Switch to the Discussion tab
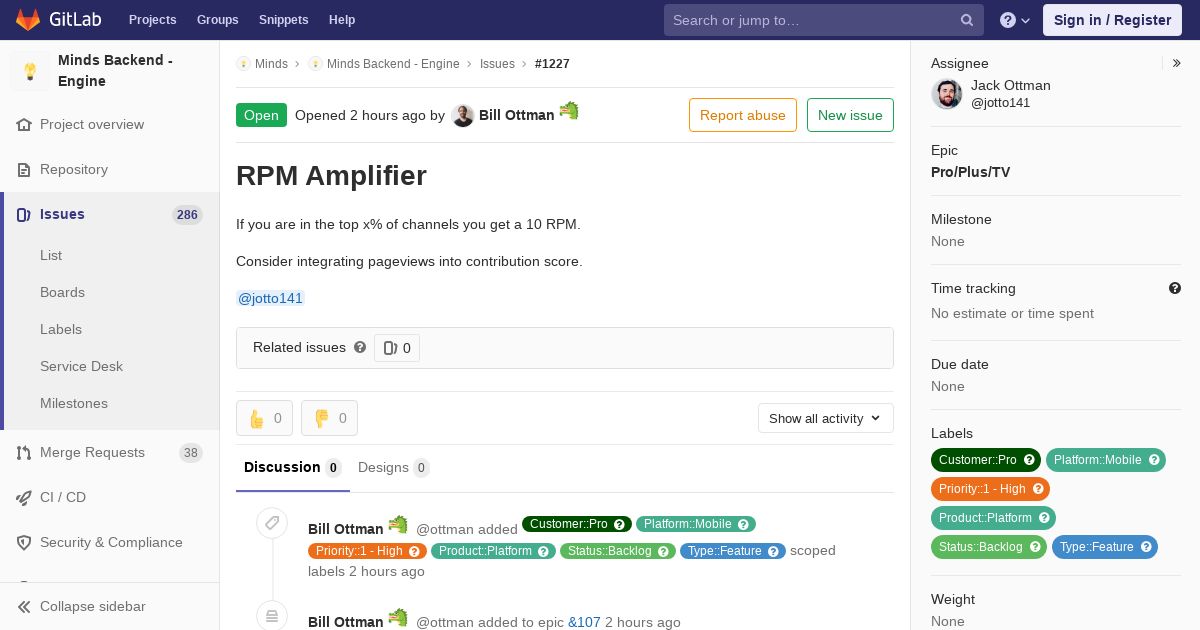 [293, 468]
